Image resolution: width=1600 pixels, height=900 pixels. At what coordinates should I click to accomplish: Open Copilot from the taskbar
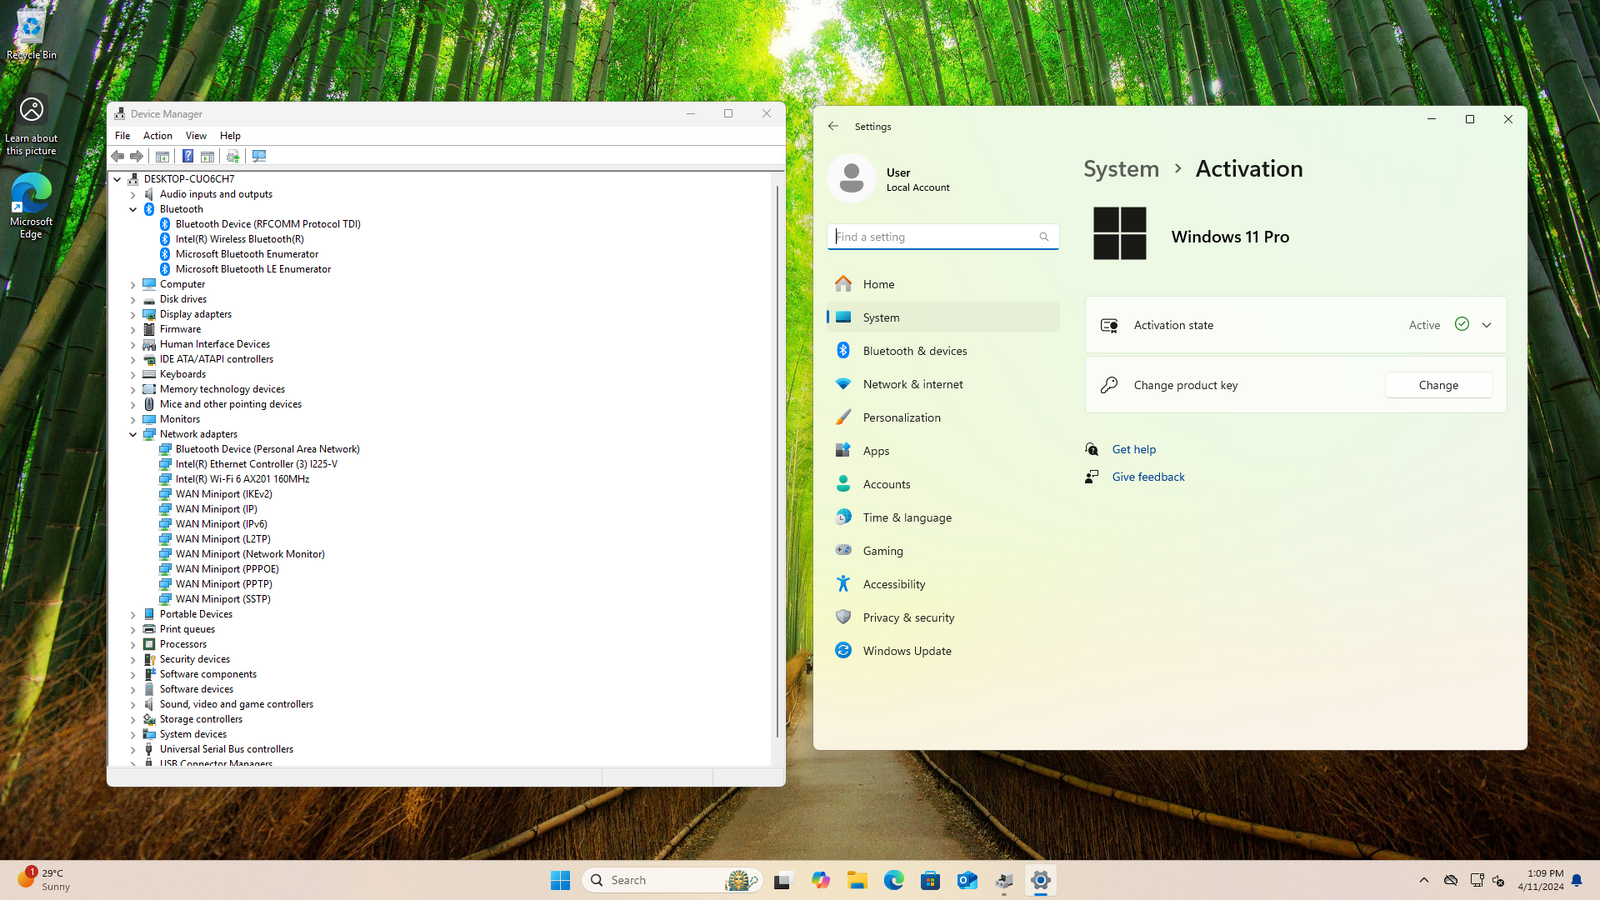tap(821, 880)
